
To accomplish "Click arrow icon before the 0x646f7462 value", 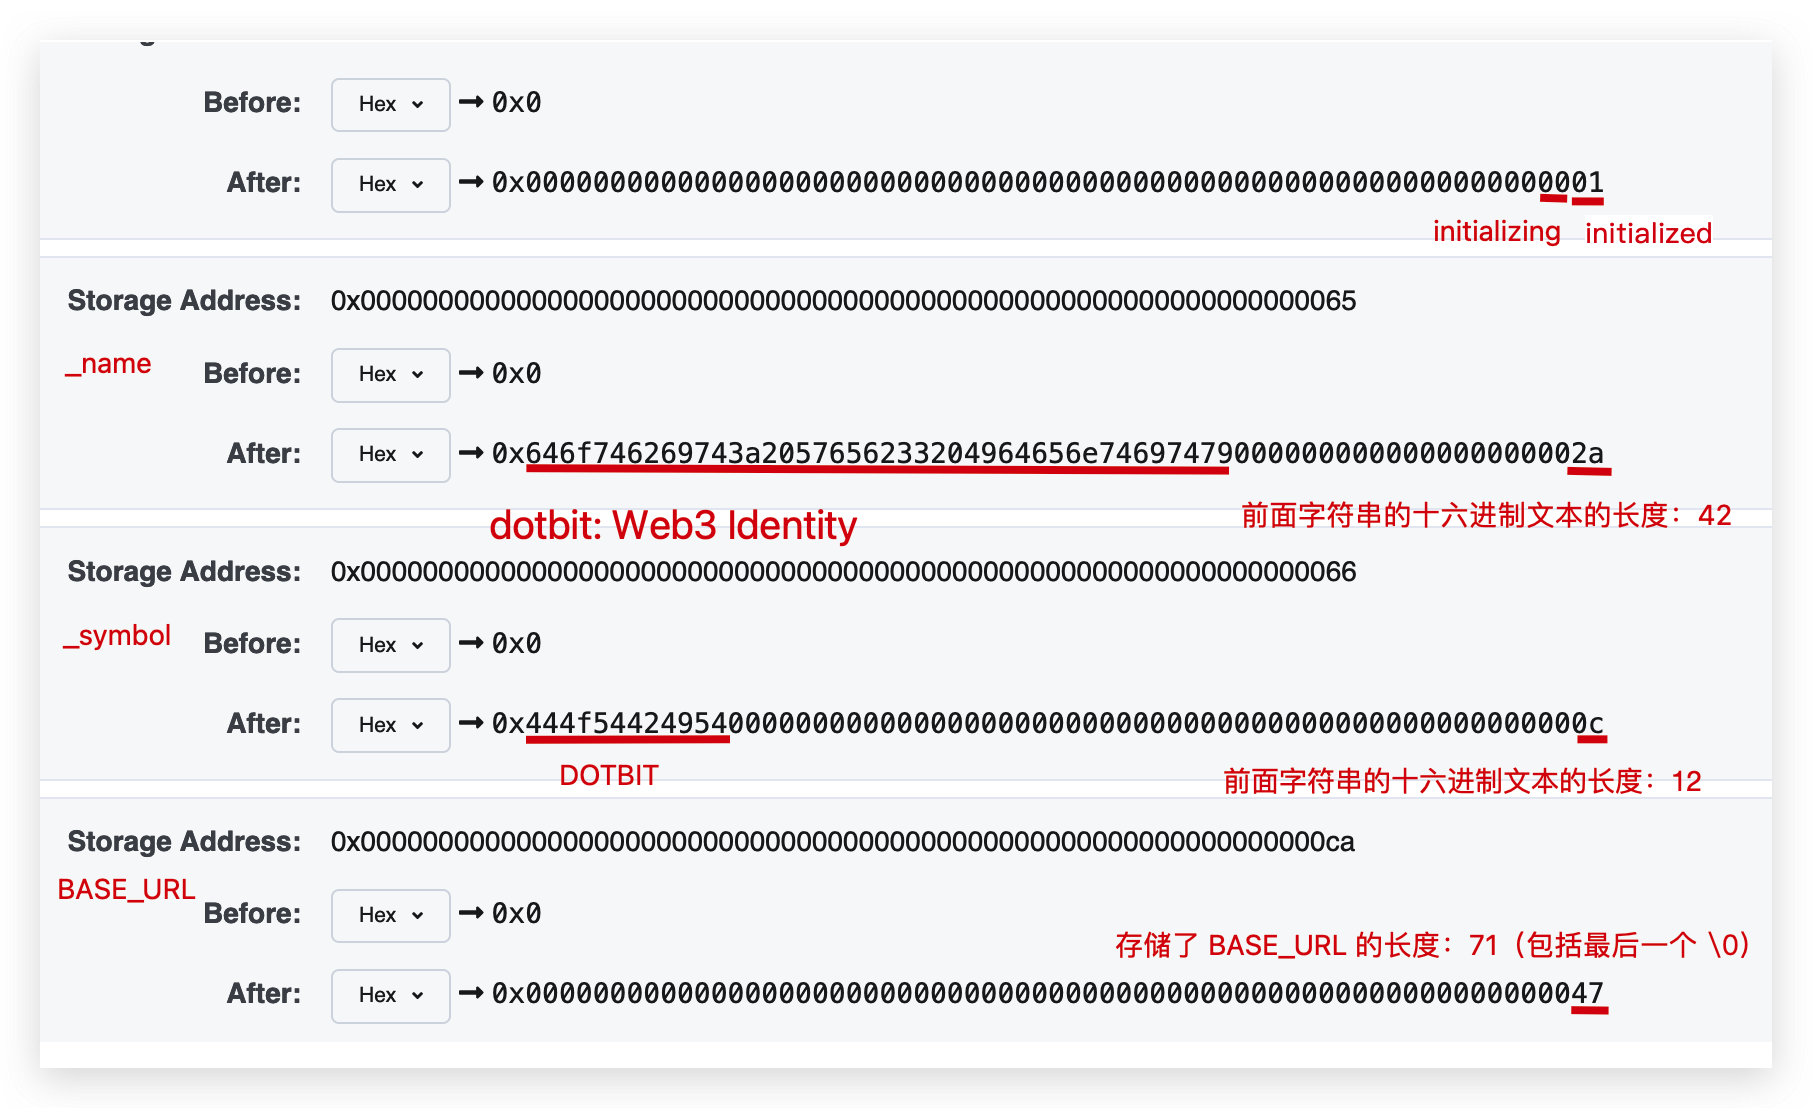I will tap(471, 453).
